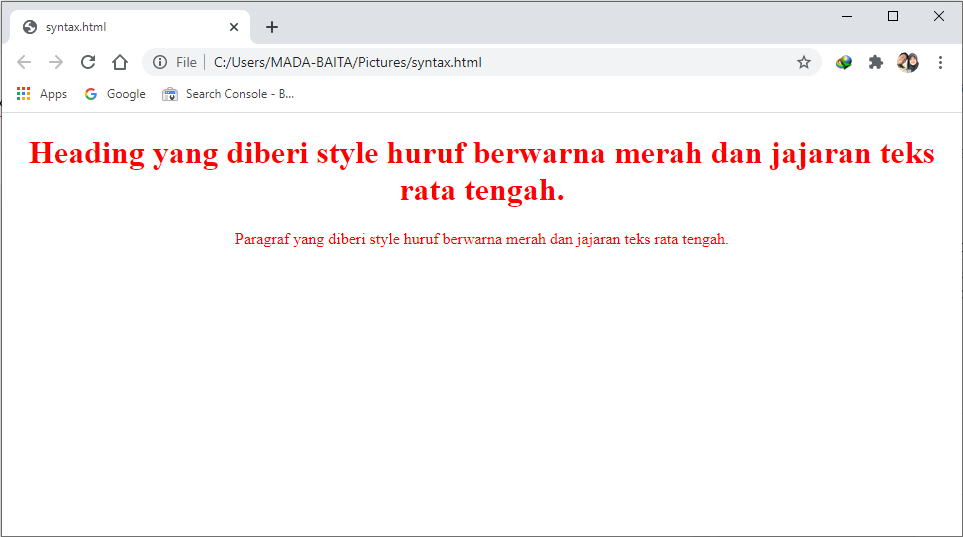Open the Apps bookmark shortcut
The height and width of the screenshot is (537, 963).
point(42,94)
